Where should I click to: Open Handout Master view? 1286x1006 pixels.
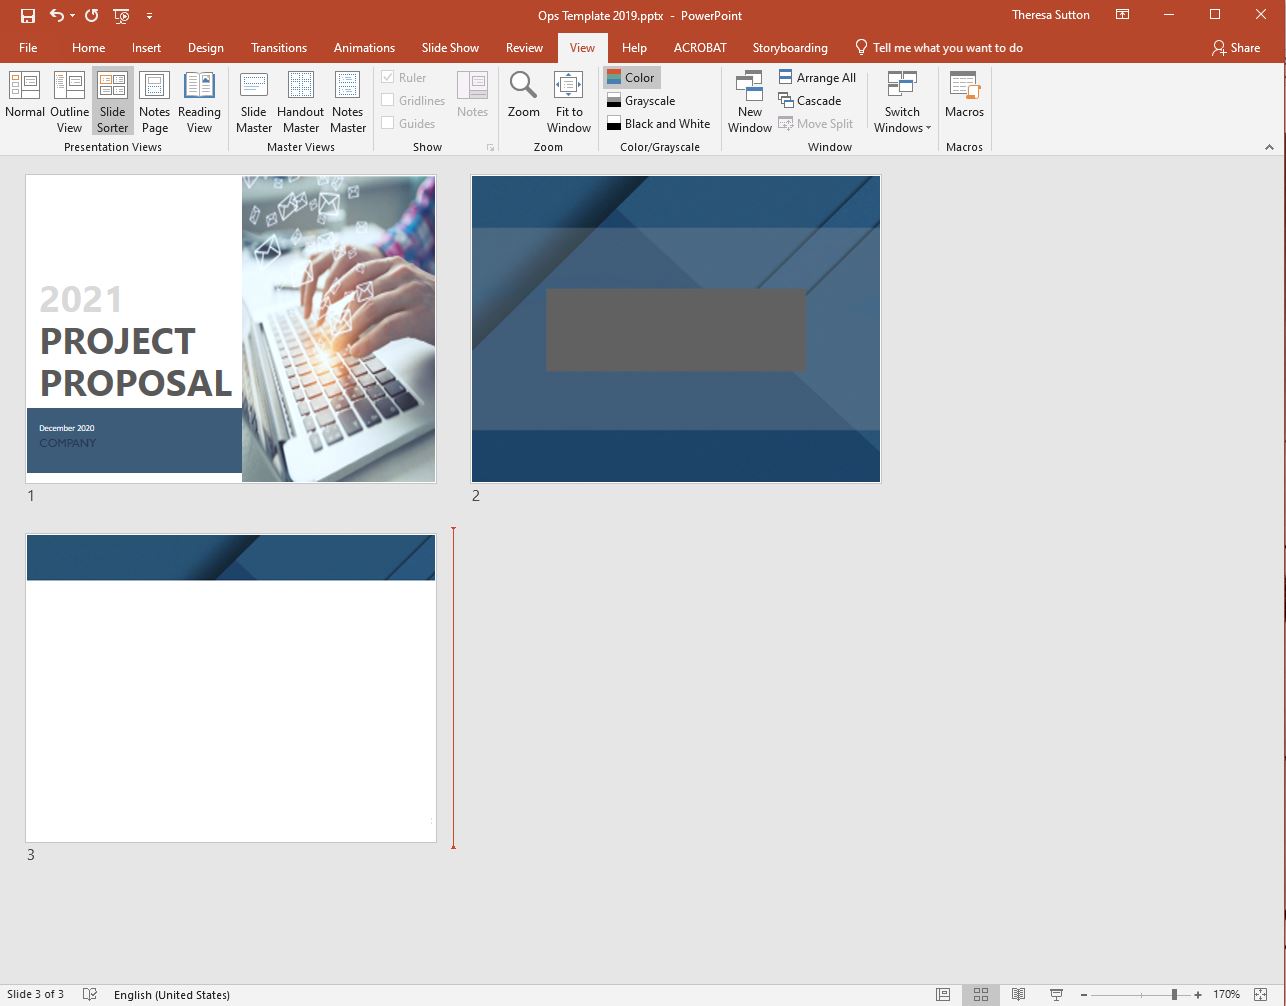click(x=300, y=100)
